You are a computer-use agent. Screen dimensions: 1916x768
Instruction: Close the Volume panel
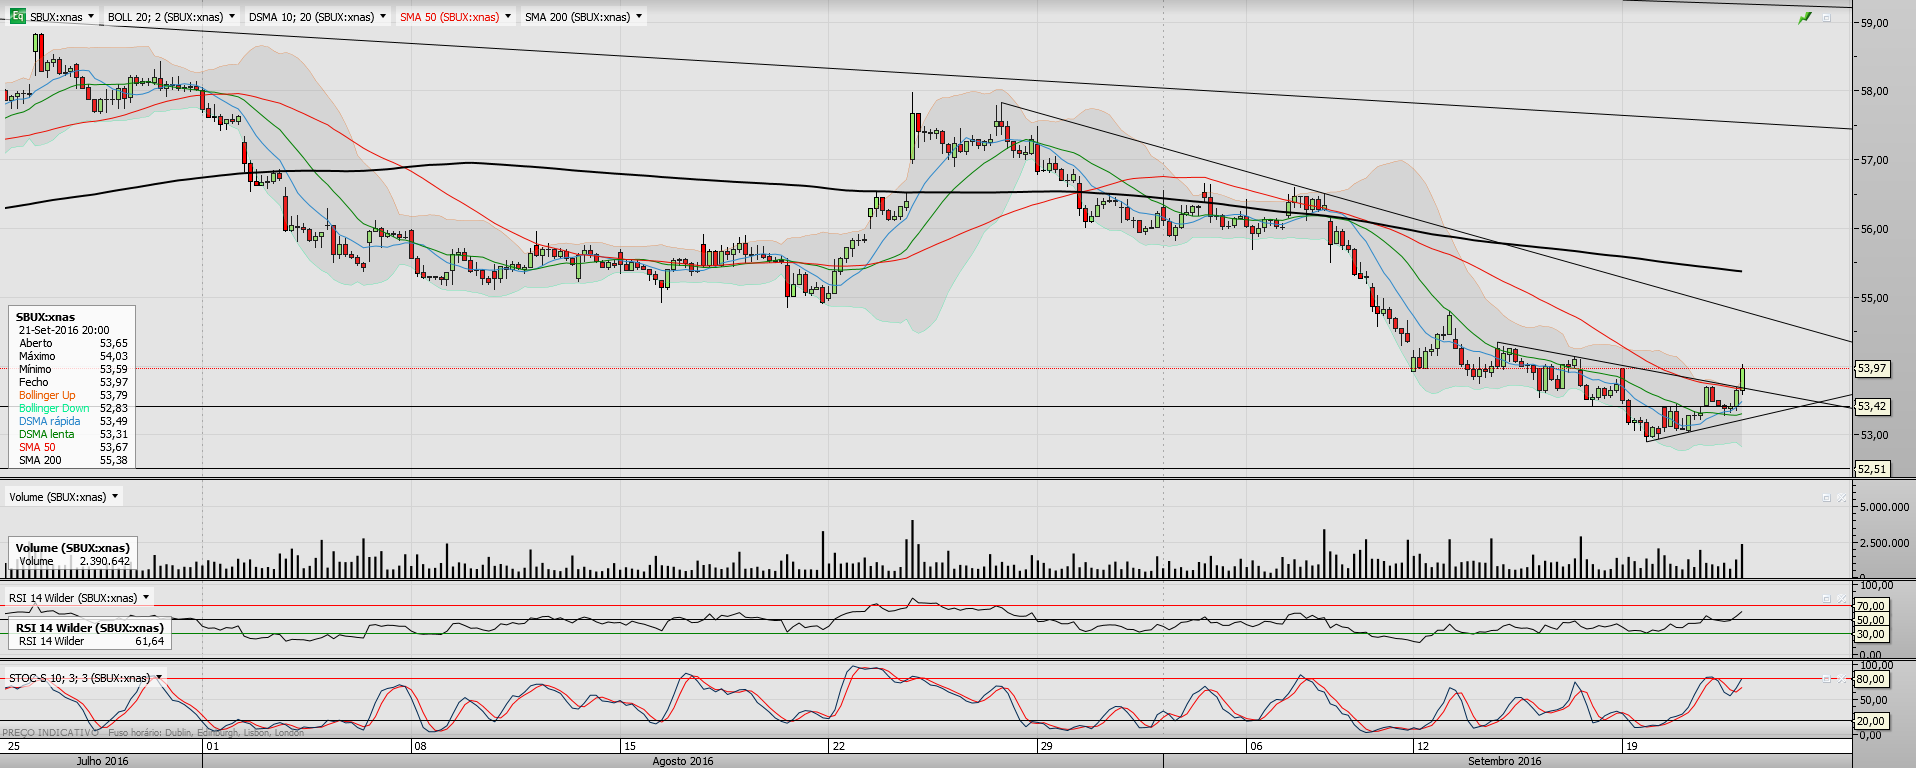click(x=1842, y=497)
